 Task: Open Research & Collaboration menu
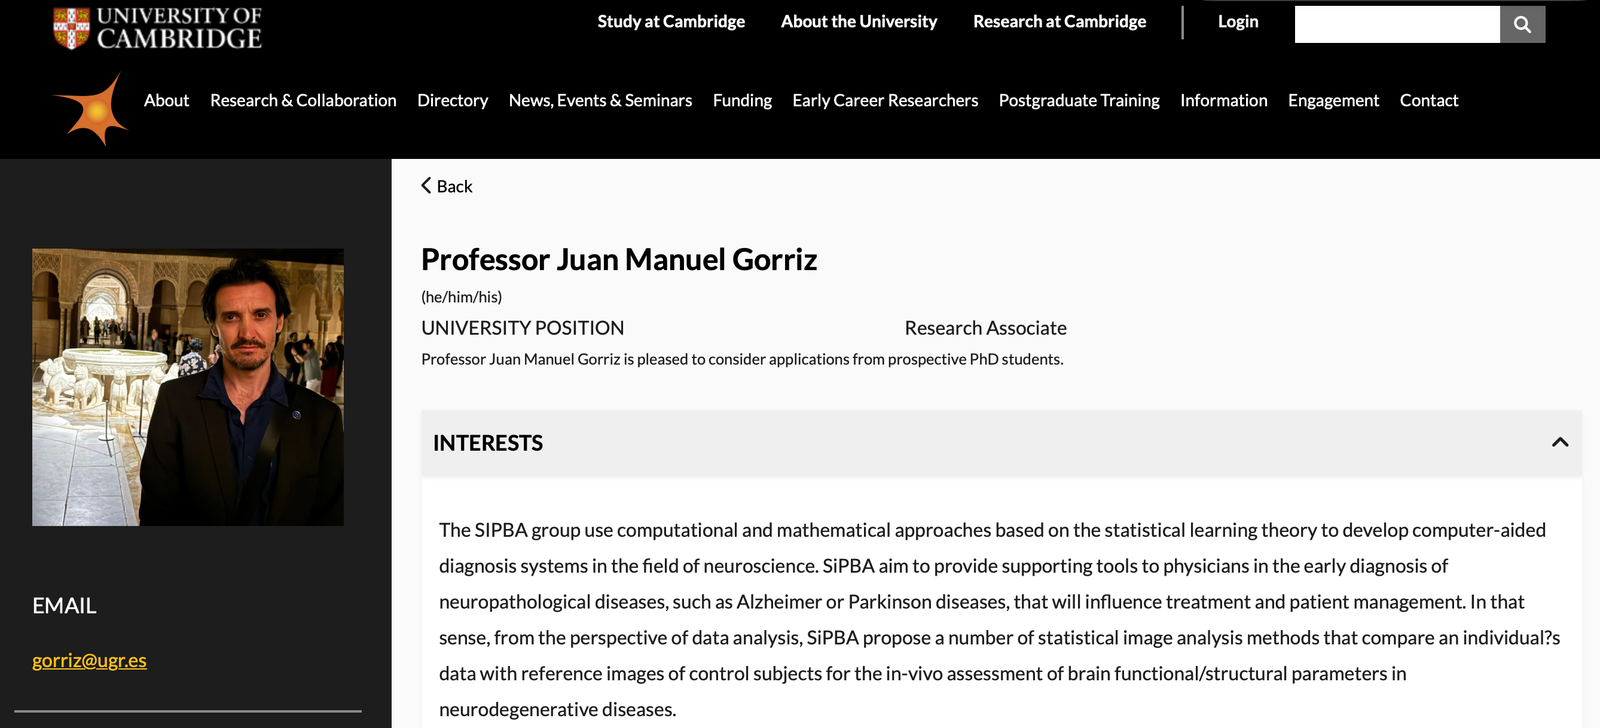303,100
